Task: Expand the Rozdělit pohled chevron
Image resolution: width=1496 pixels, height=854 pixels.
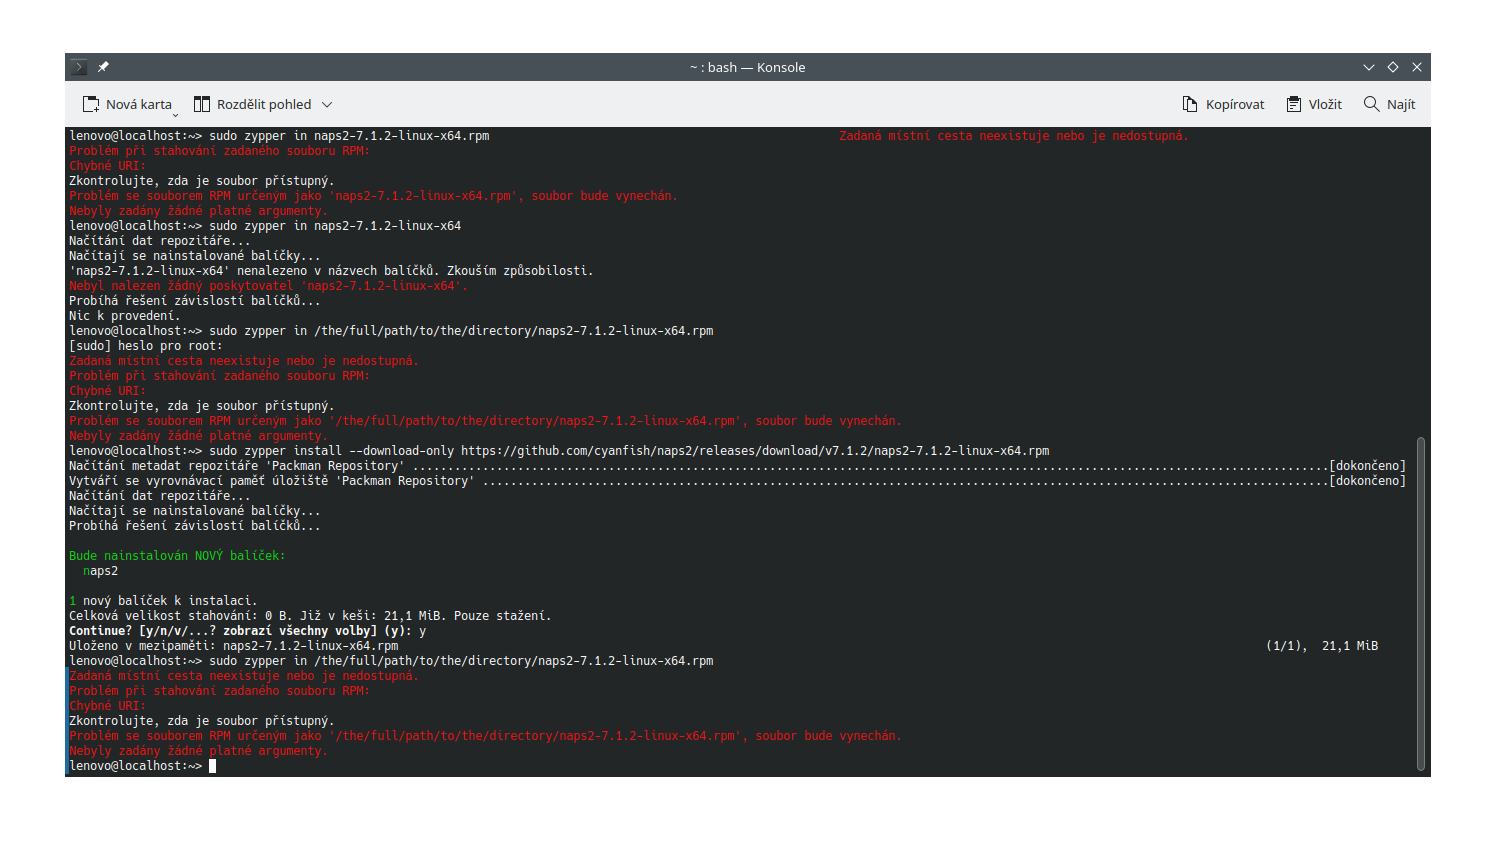Action: pos(327,104)
